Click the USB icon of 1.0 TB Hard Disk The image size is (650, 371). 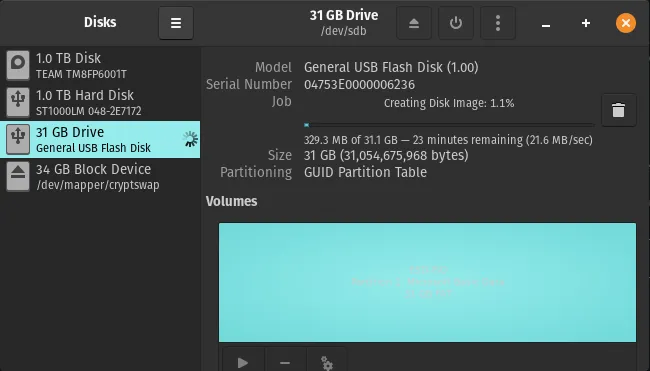(18, 102)
